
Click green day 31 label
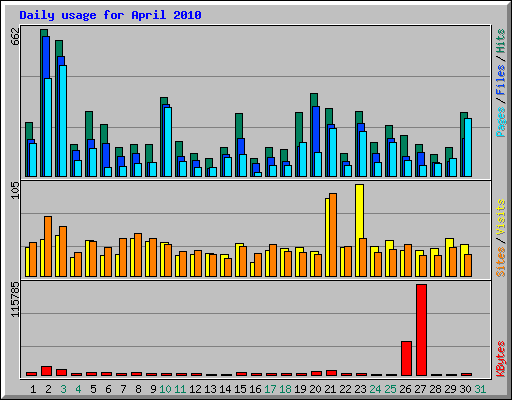click(x=480, y=389)
